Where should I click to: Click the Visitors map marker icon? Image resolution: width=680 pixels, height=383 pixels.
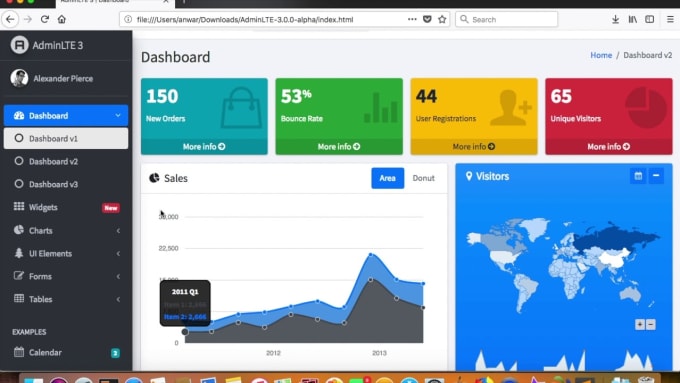[x=469, y=176]
